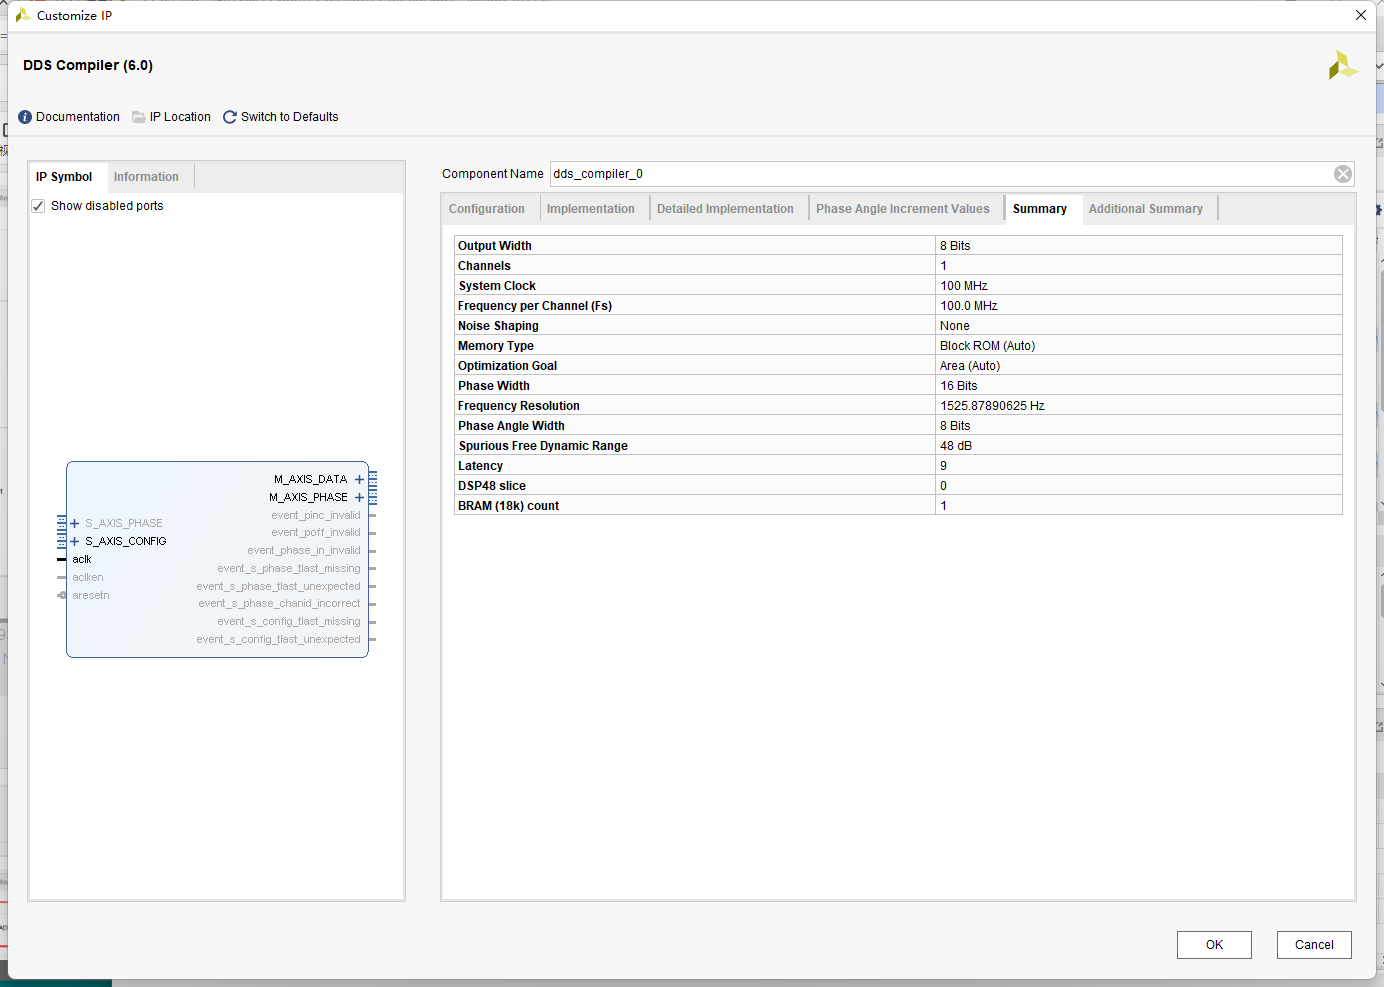Select the Latency row label
The image size is (1384, 987).
[481, 466]
